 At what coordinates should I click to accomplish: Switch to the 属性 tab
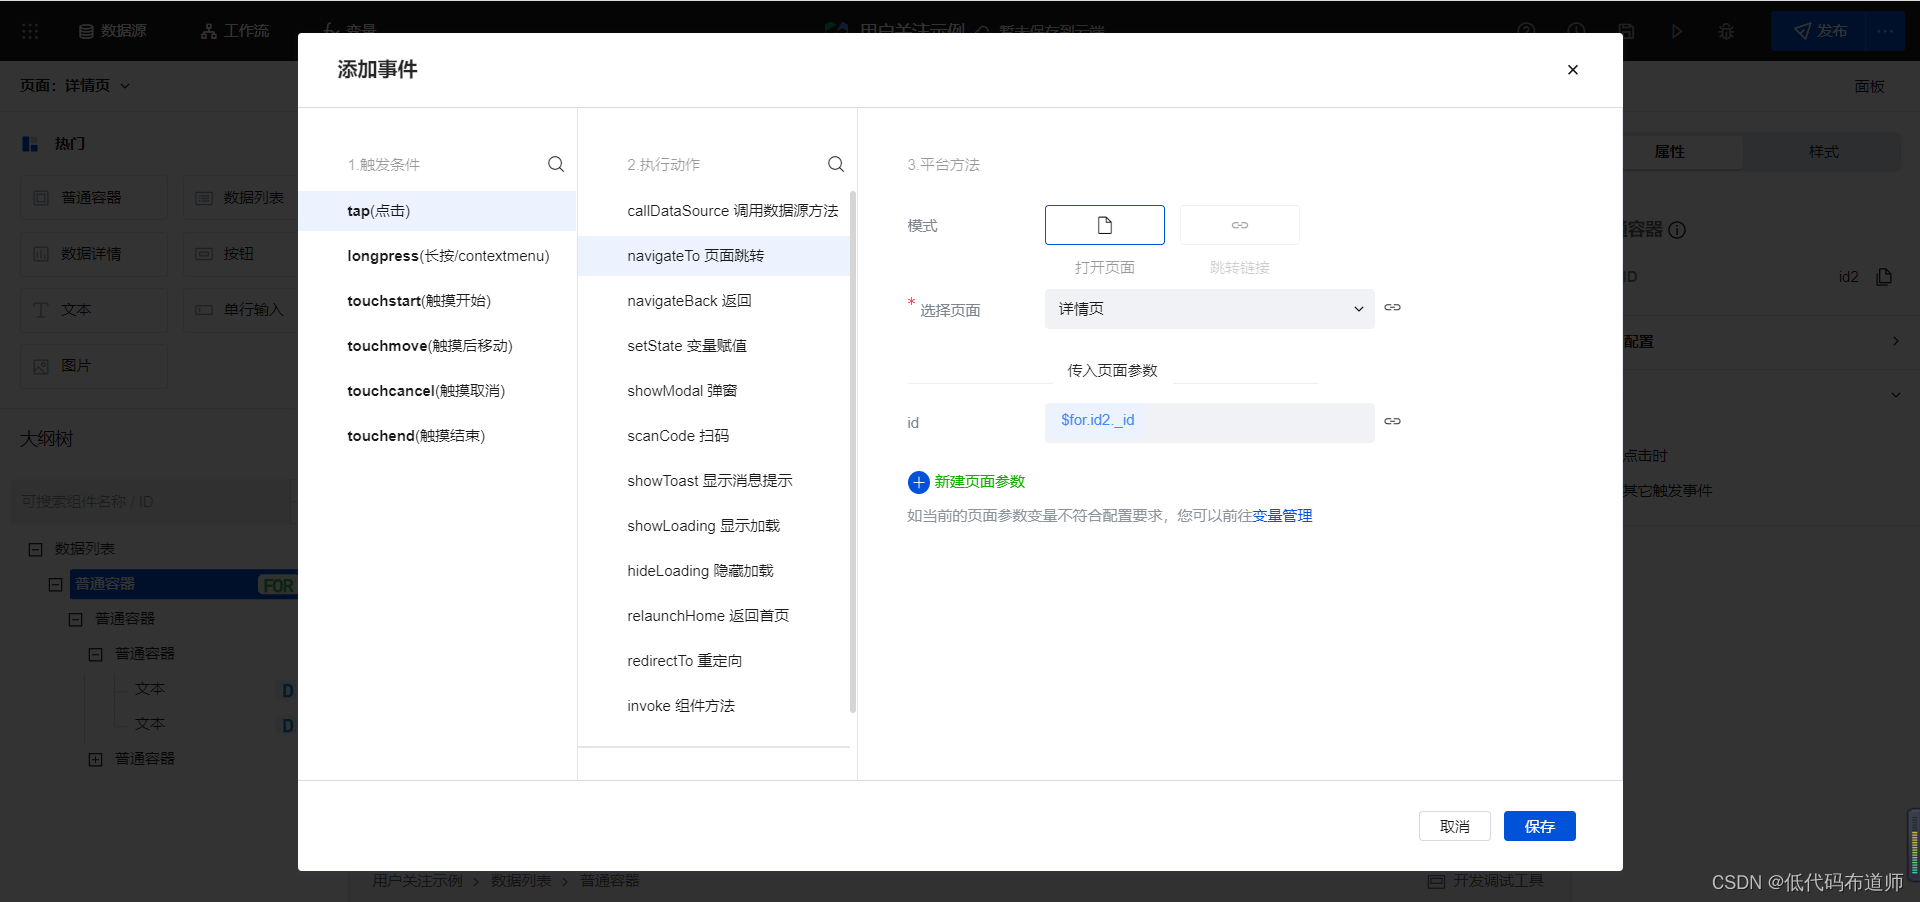1670,152
